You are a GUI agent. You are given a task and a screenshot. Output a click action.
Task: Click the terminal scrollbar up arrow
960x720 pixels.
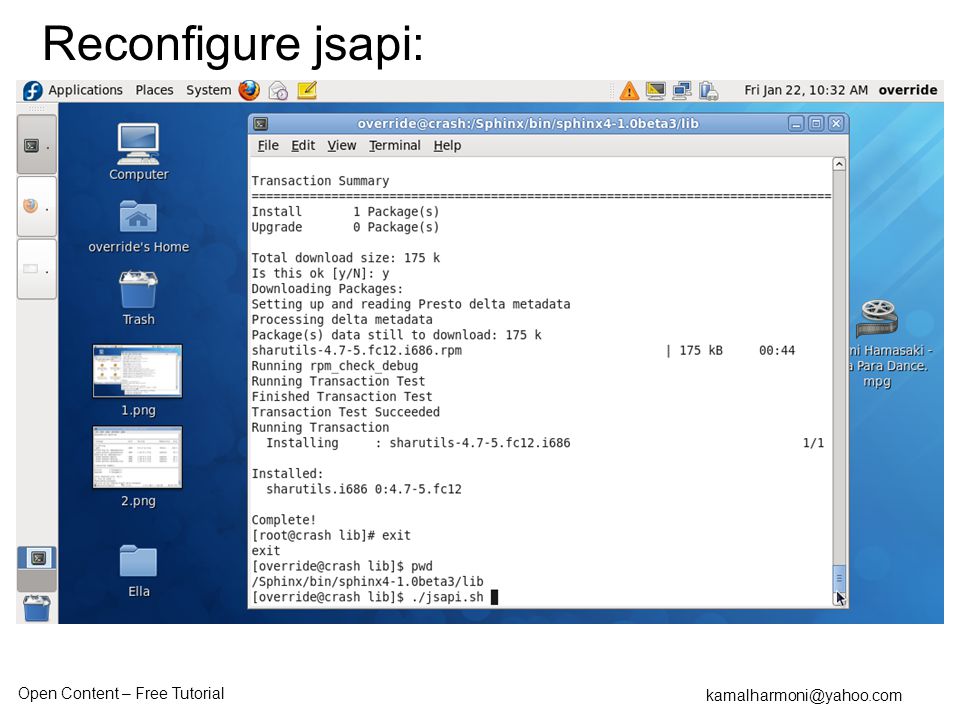tap(839, 164)
